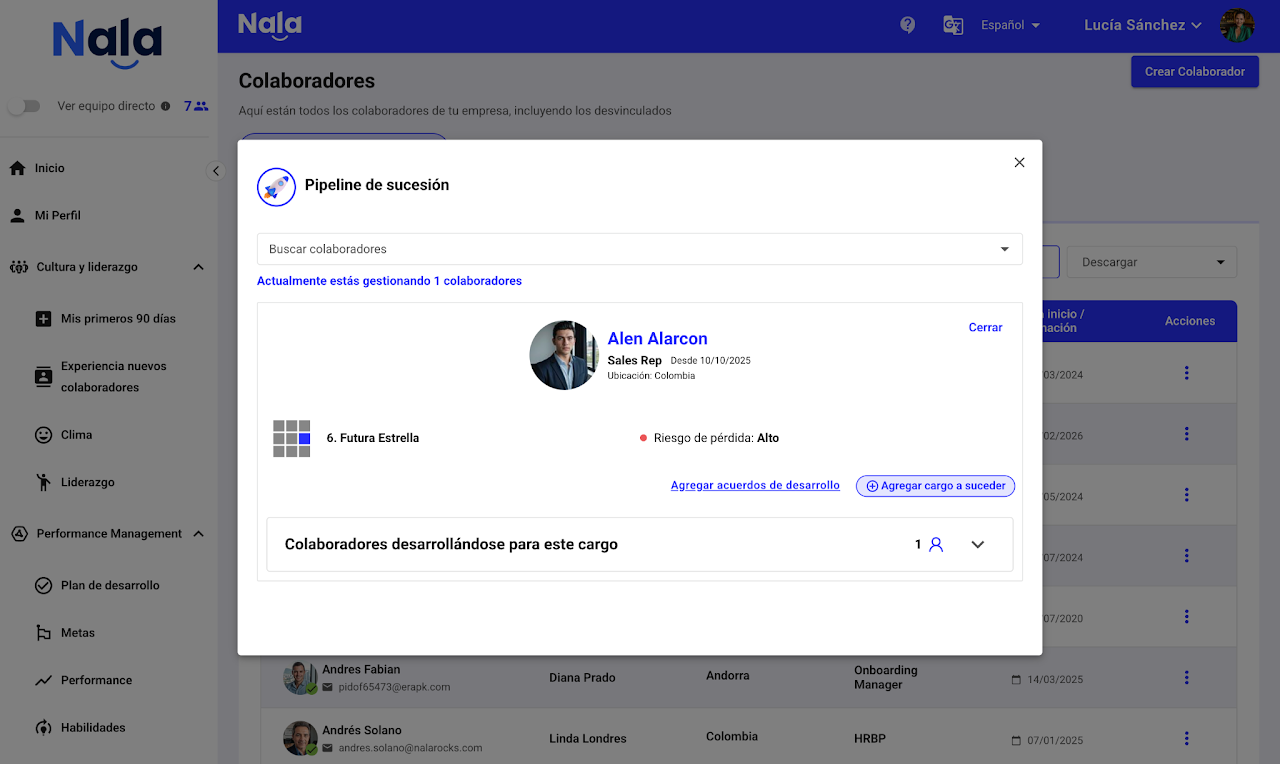Go to Inicio in the sidebar
Viewport: 1280px width, 764px height.
click(x=49, y=168)
